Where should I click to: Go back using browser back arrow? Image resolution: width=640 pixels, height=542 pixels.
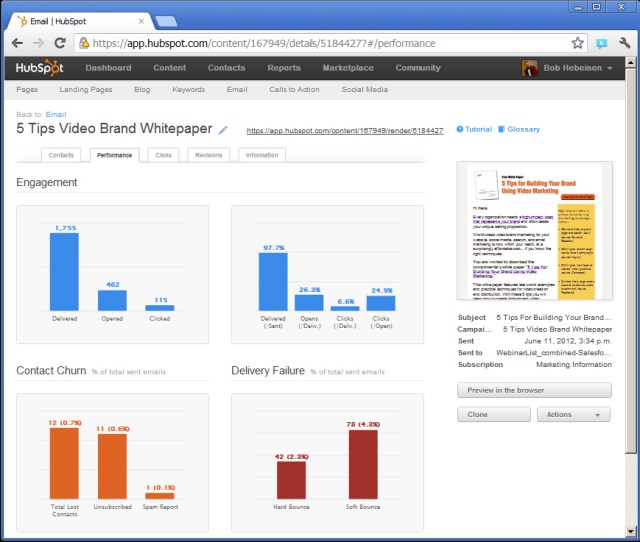pyautogui.click(x=16, y=43)
